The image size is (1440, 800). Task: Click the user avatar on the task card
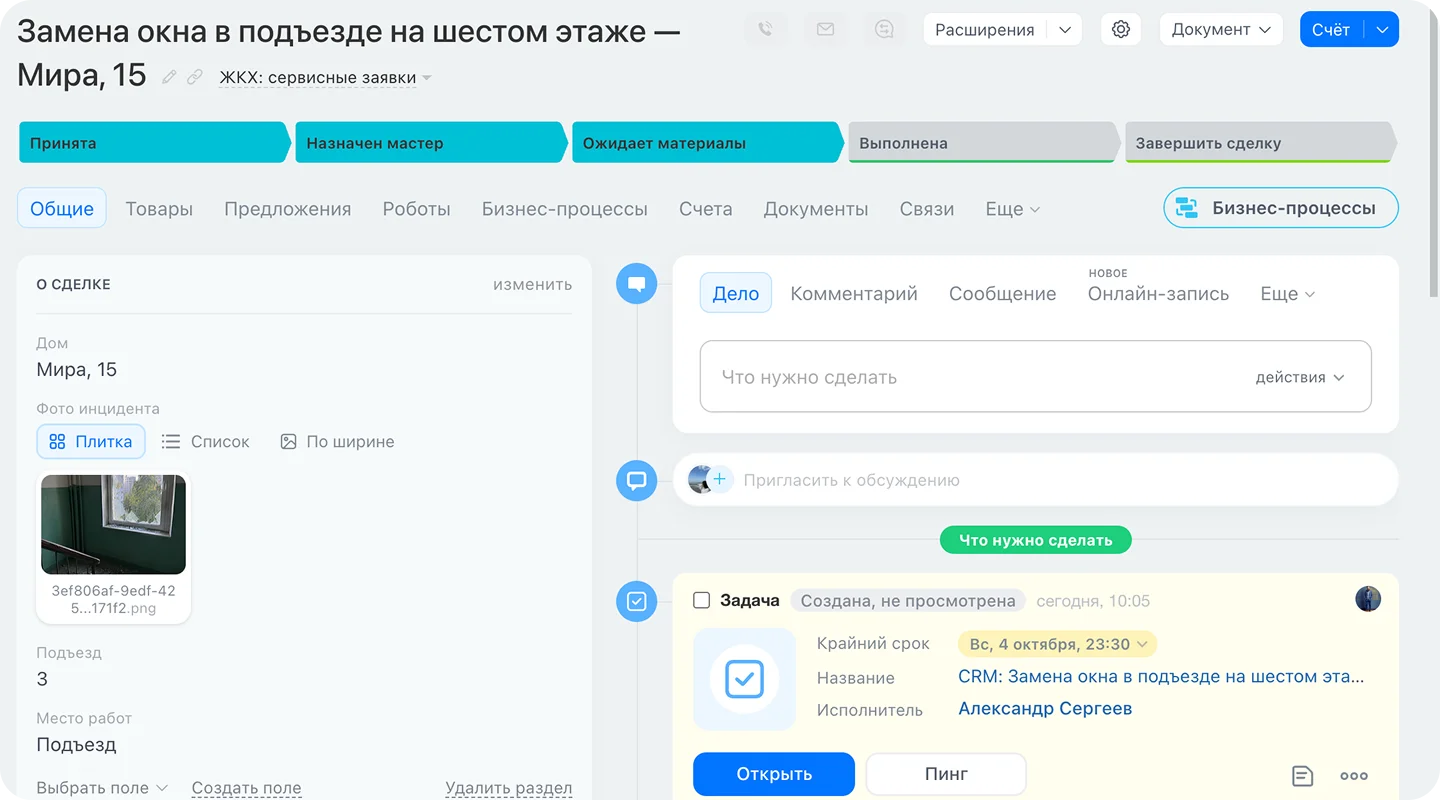(1368, 599)
